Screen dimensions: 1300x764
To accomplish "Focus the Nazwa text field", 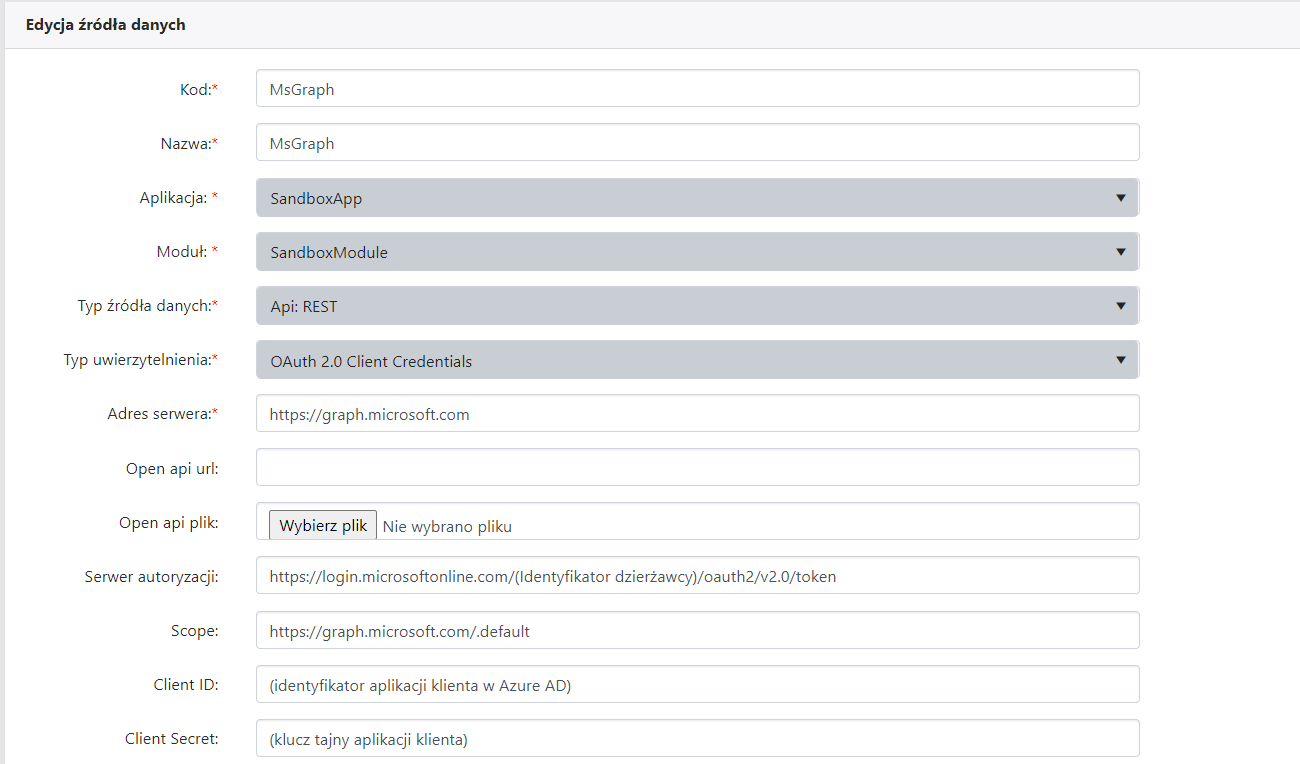I will 697,143.
